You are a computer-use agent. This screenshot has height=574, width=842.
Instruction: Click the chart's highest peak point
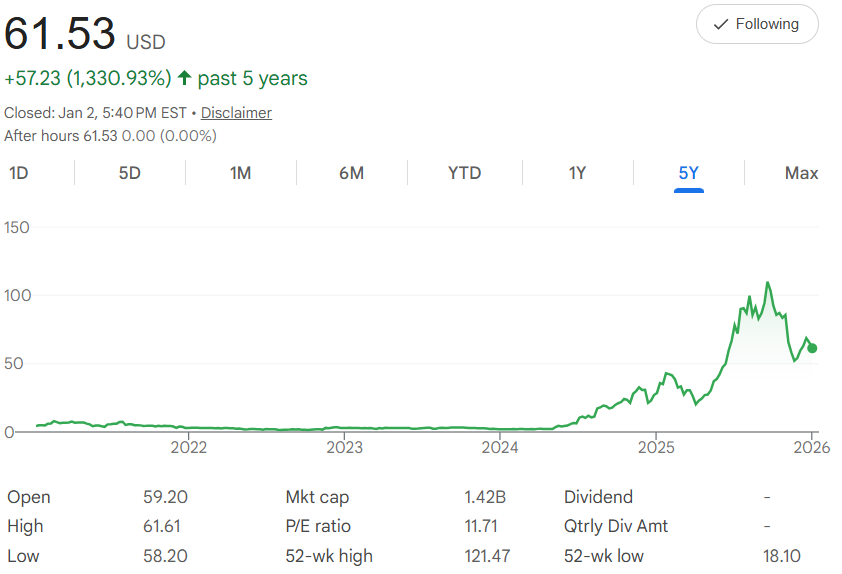(768, 283)
